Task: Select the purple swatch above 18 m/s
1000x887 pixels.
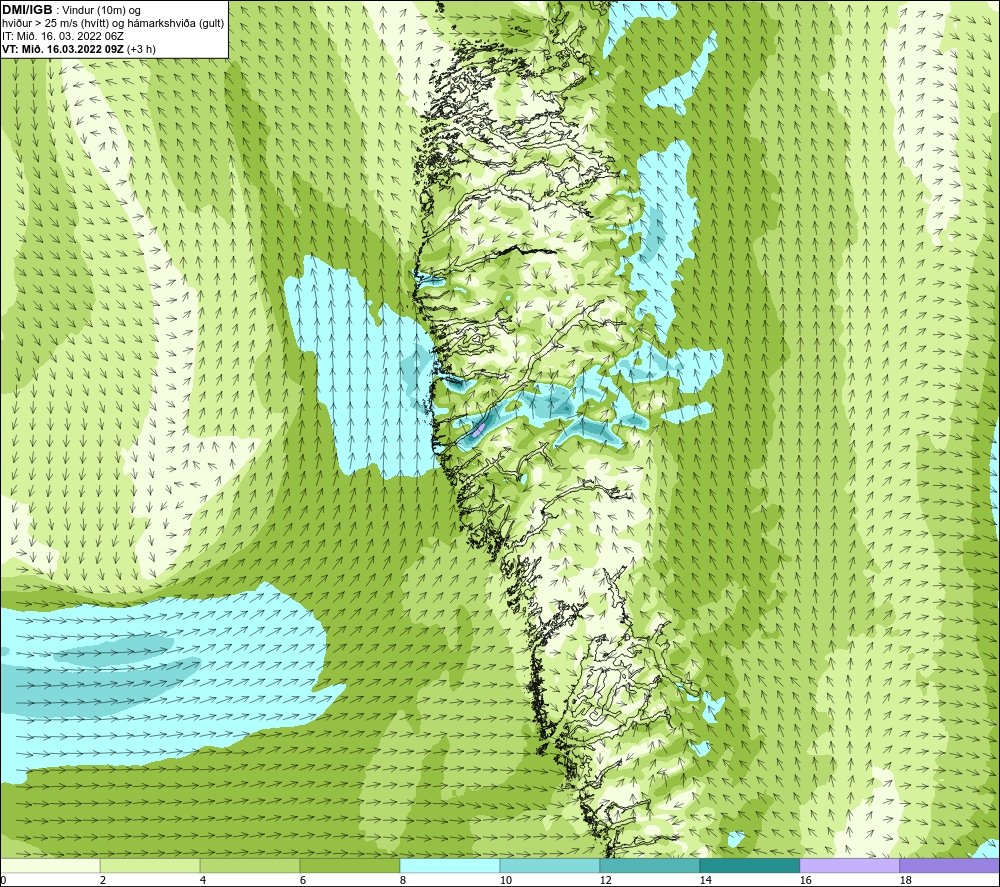Action: click(x=950, y=865)
